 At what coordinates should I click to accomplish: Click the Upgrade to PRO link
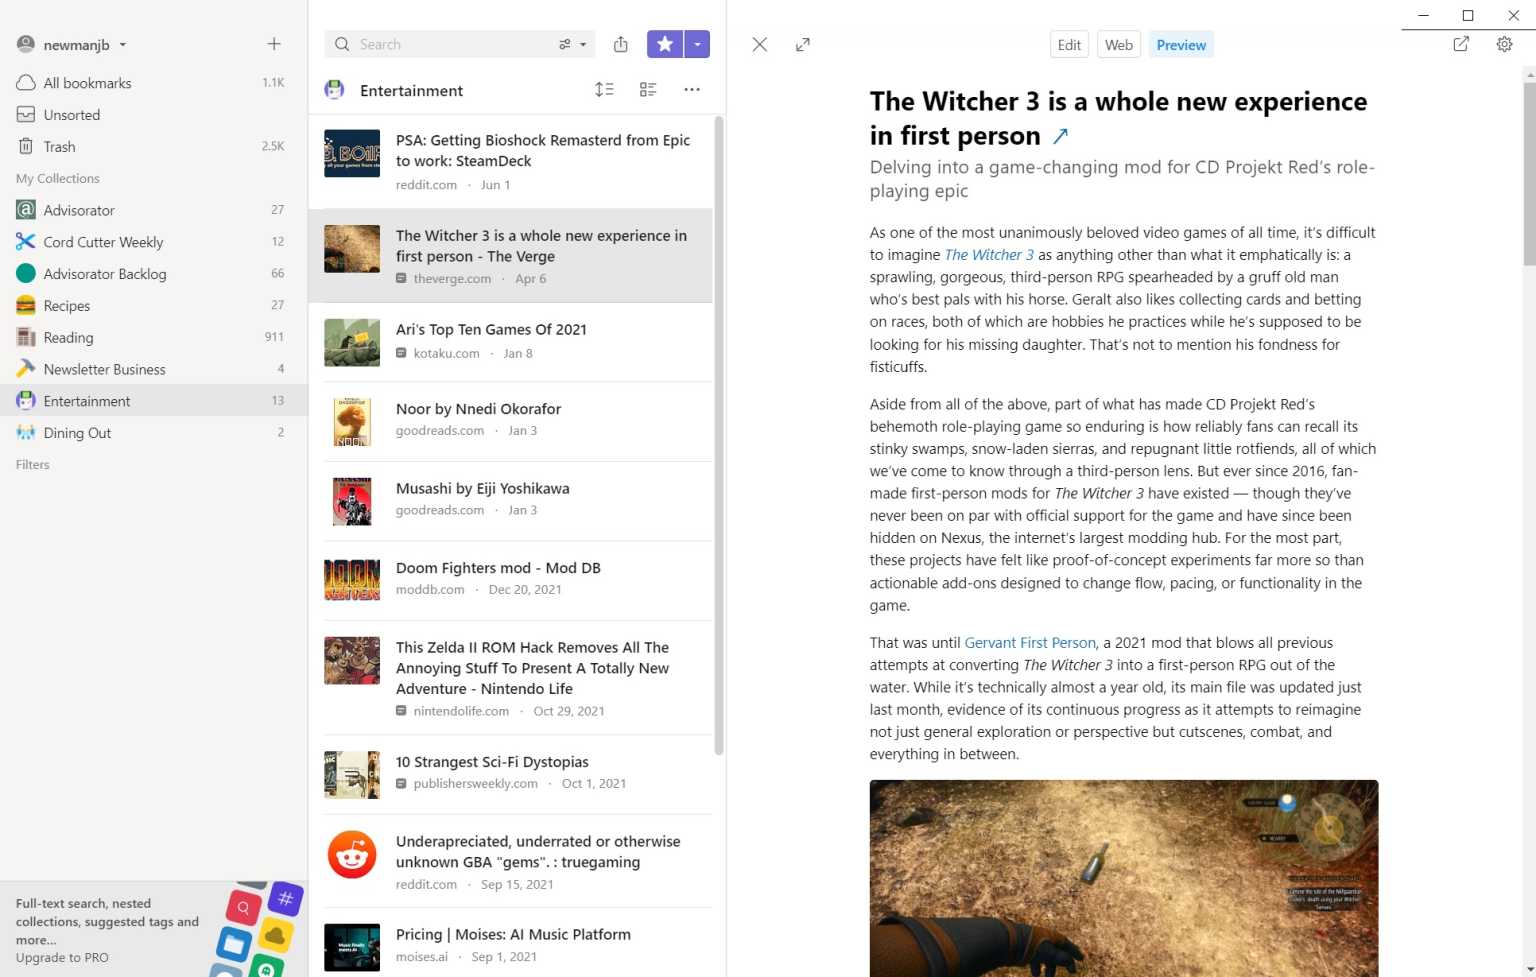62,957
